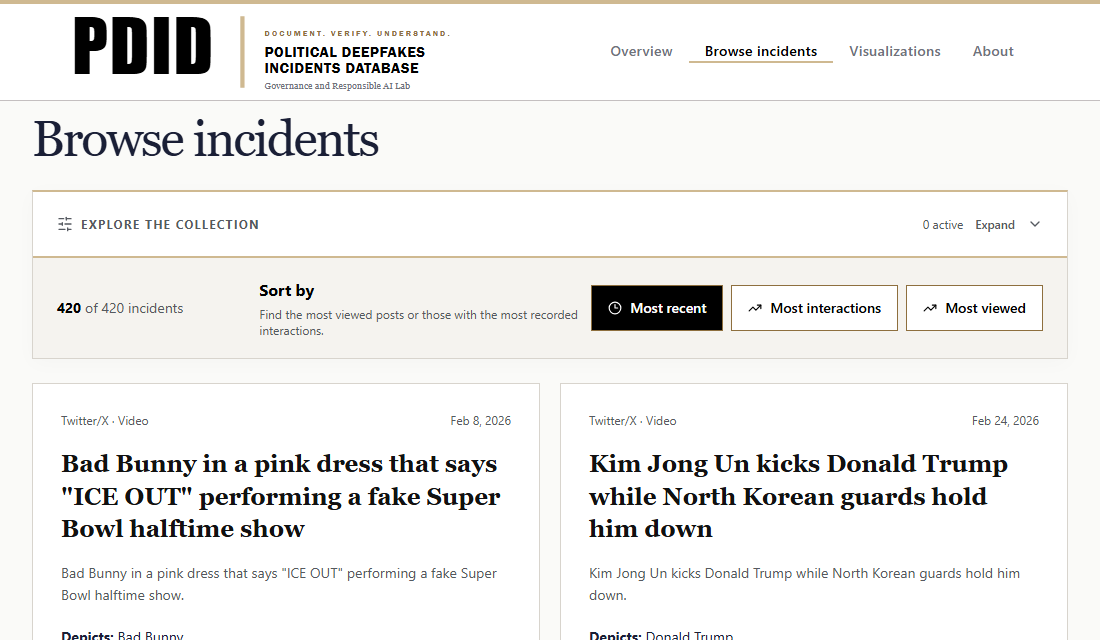Click the Sort by label

tap(286, 291)
